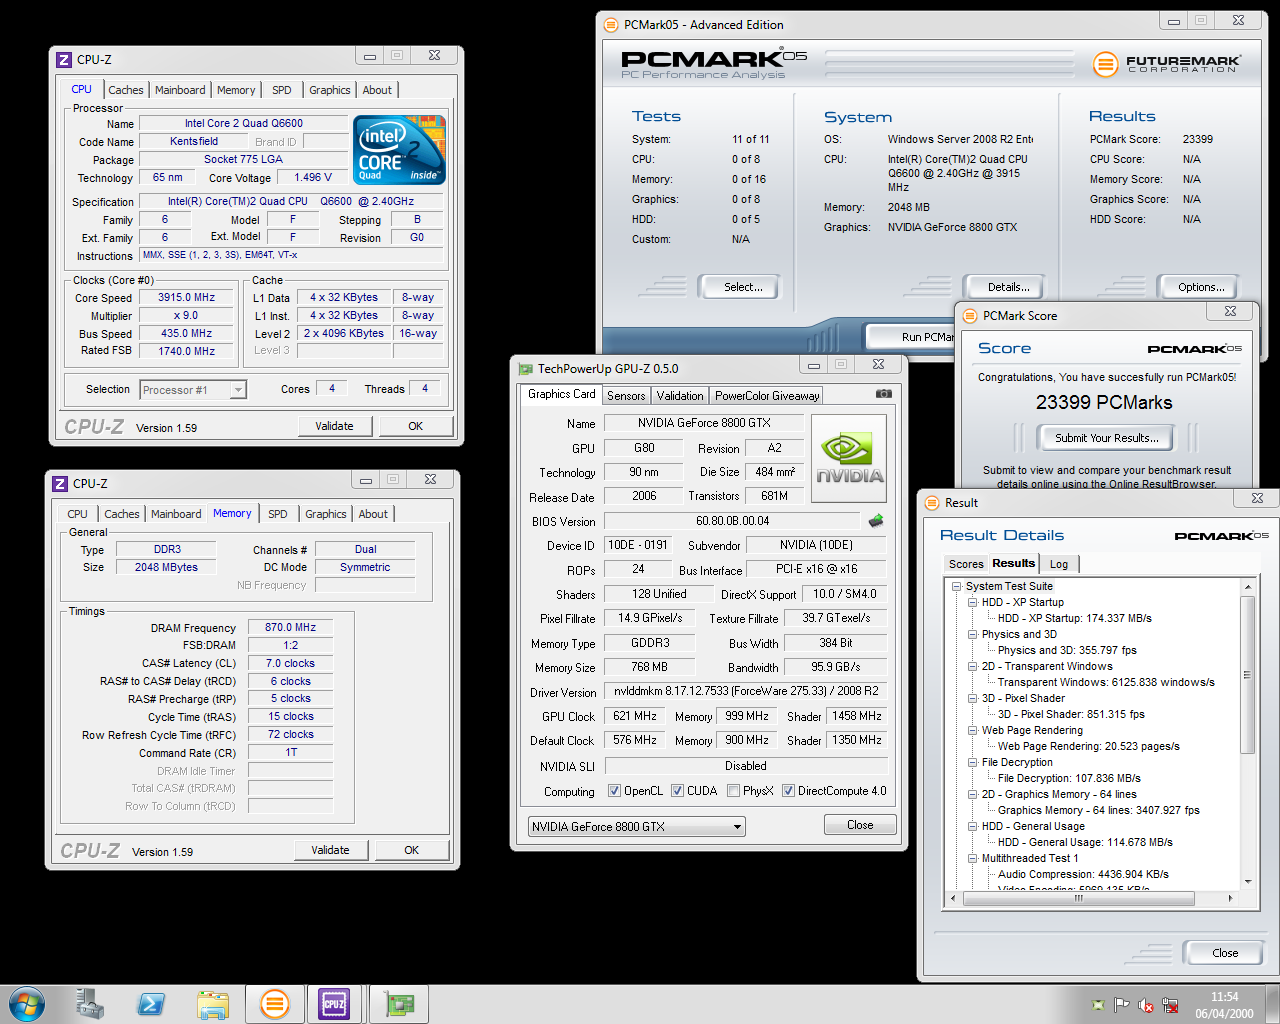Toggle the PhysX checkbox in GPU-Z
The height and width of the screenshot is (1024, 1280).
point(734,791)
